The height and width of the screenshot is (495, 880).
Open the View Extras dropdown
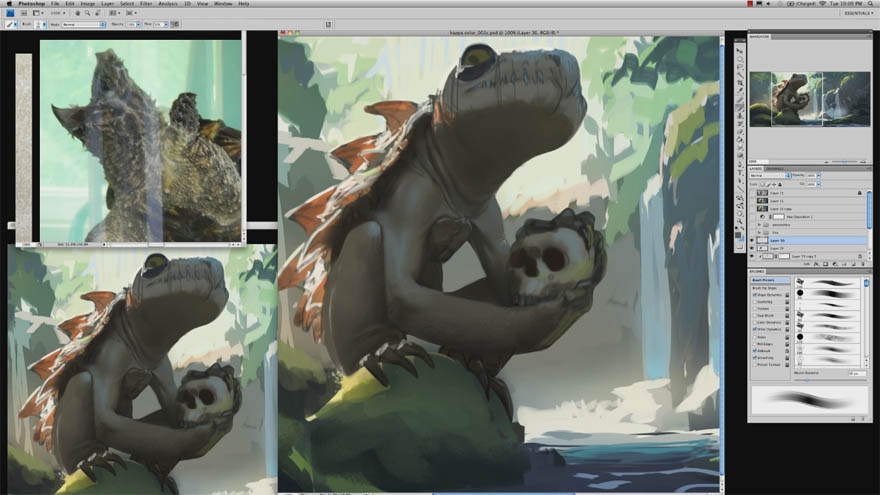(x=38, y=13)
